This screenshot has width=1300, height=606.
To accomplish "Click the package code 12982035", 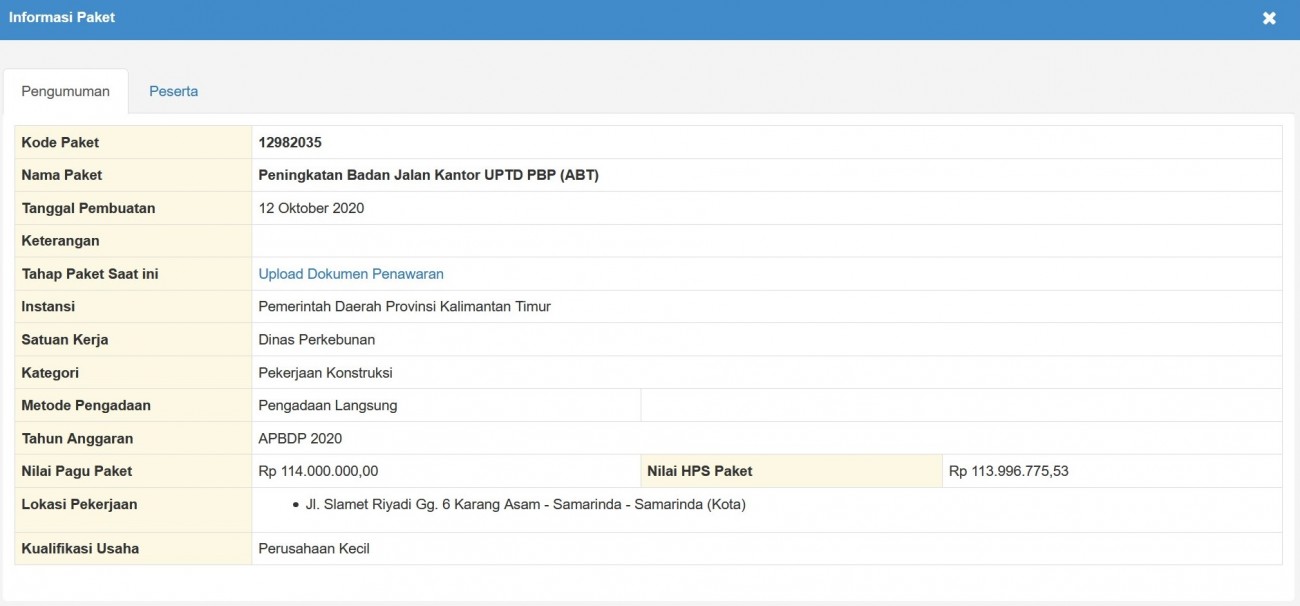I will point(290,142).
